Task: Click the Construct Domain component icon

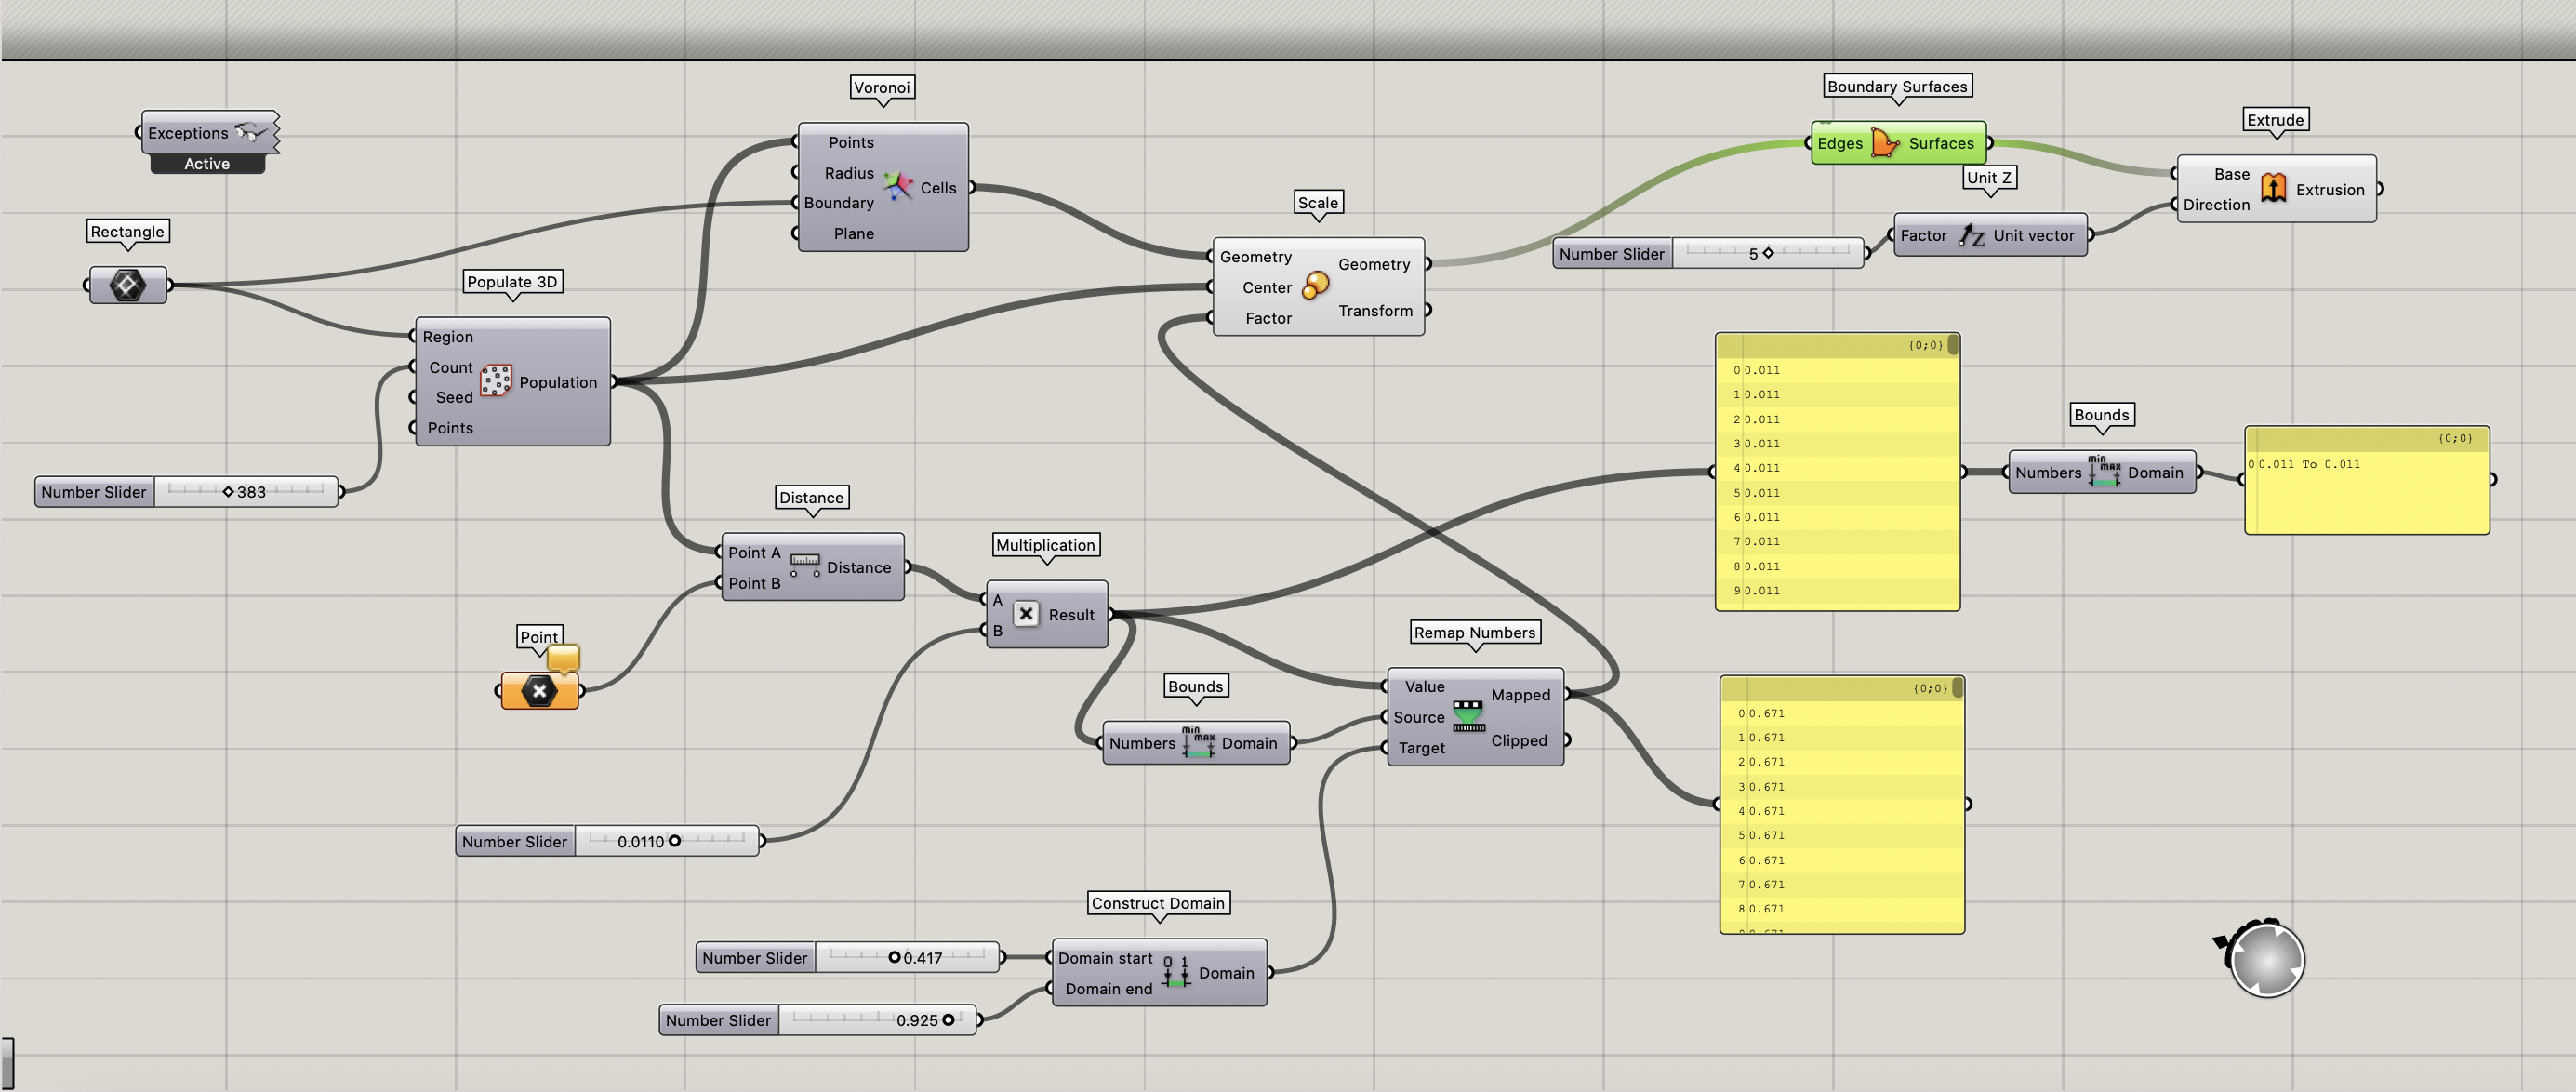Action: coord(1176,972)
